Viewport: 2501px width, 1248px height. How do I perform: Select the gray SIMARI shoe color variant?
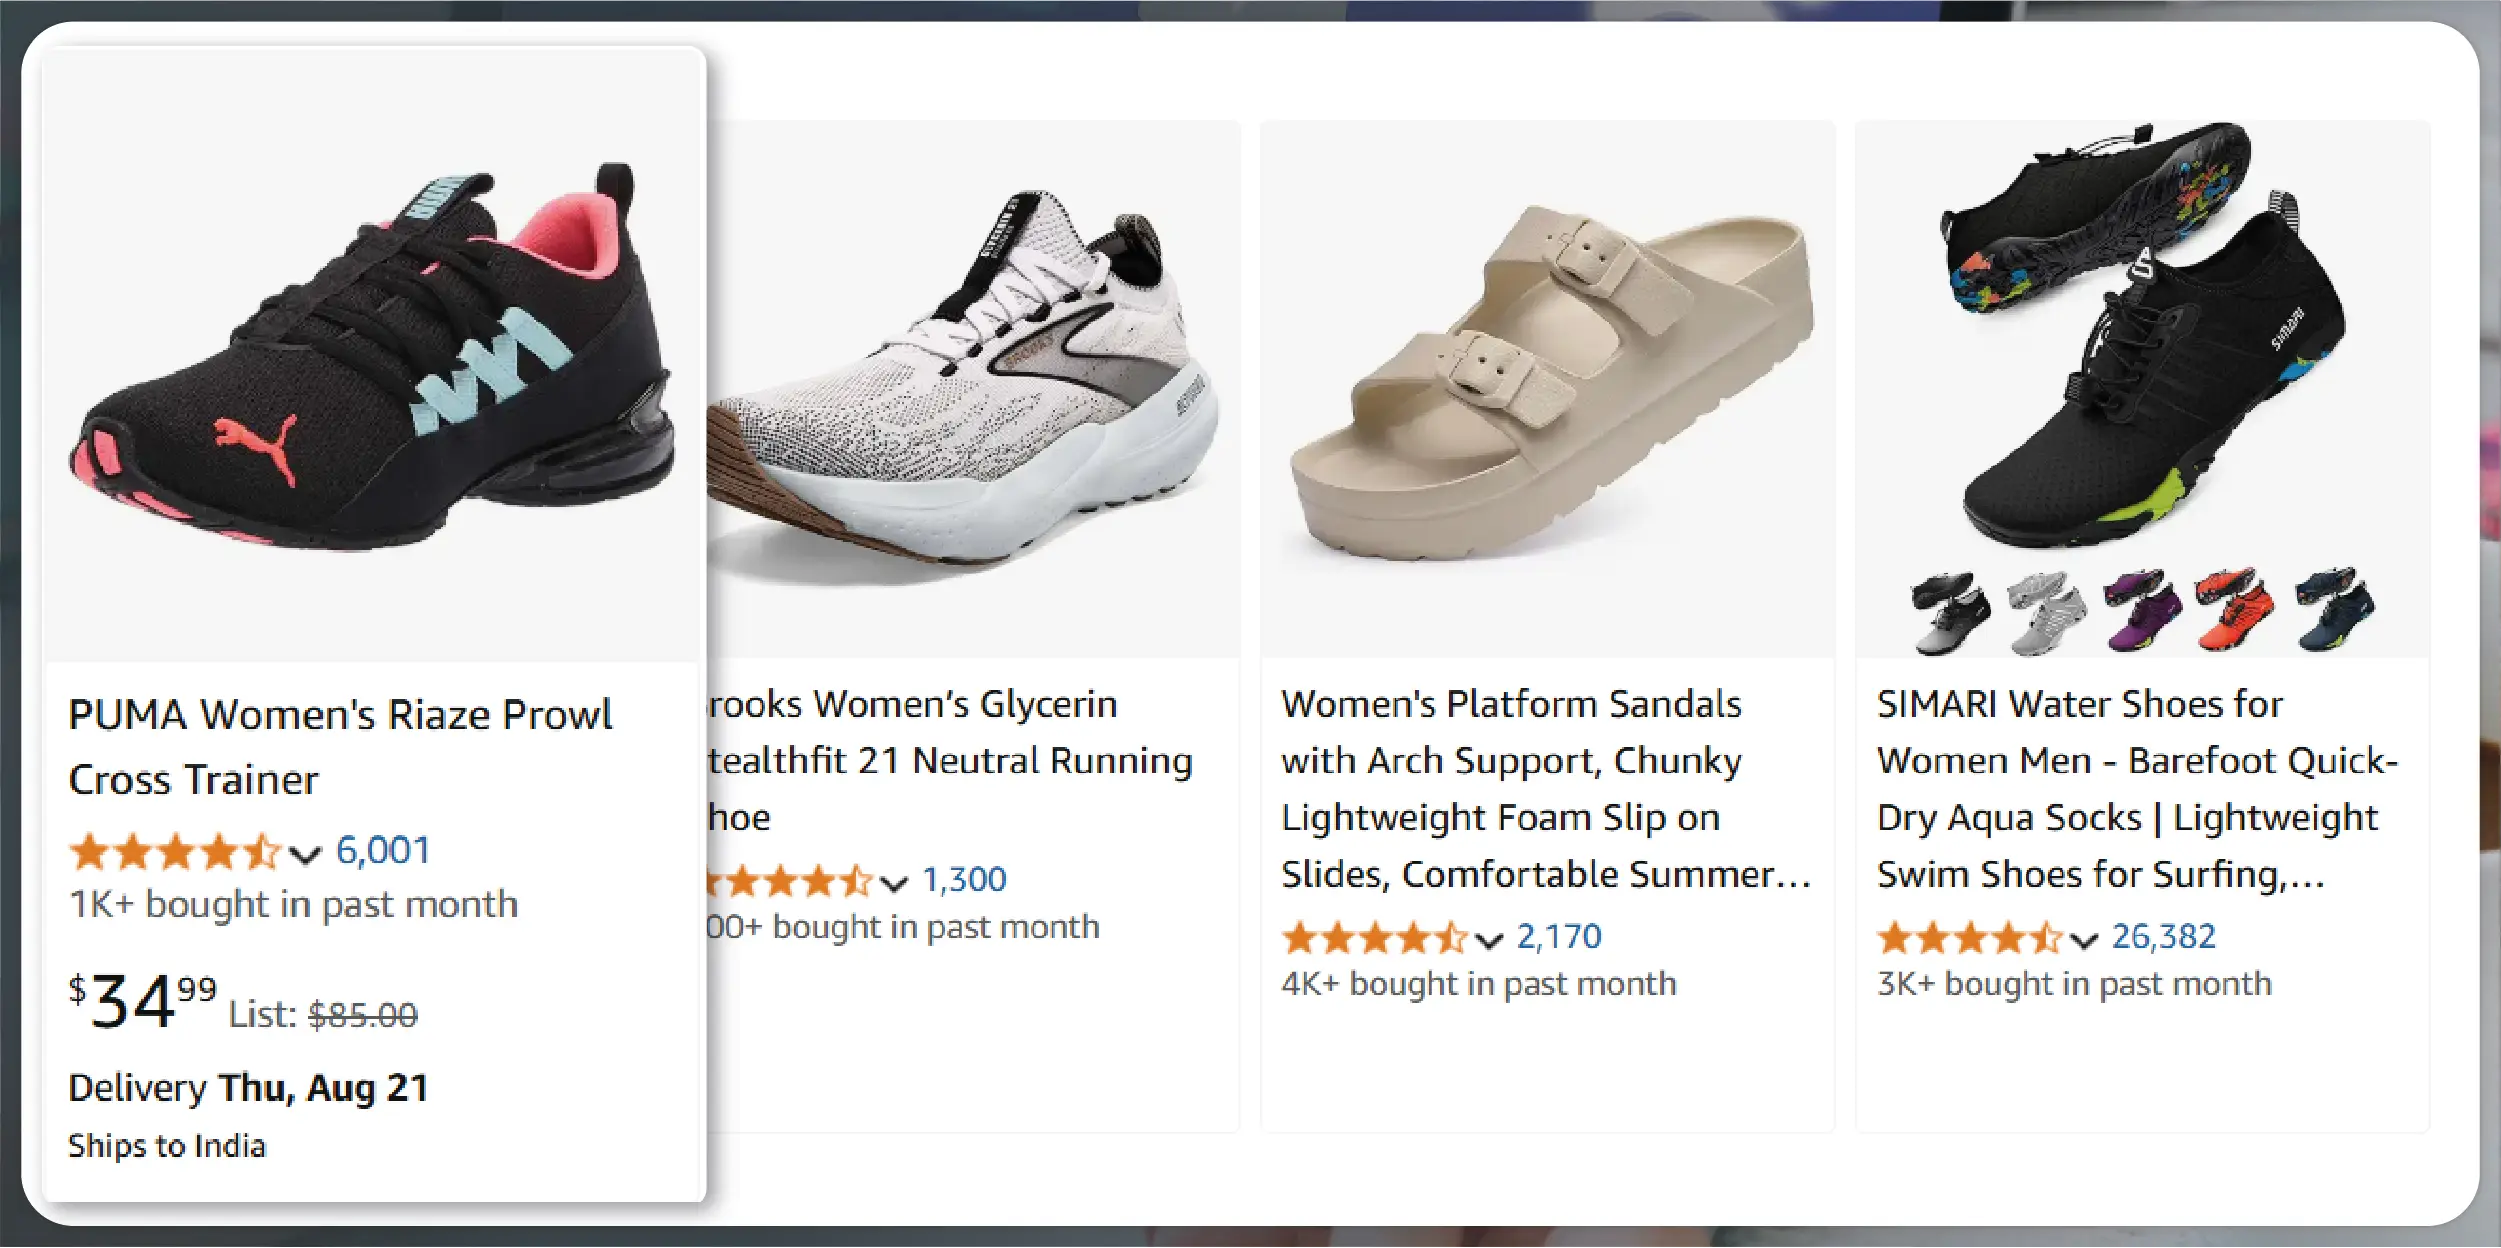[2046, 611]
